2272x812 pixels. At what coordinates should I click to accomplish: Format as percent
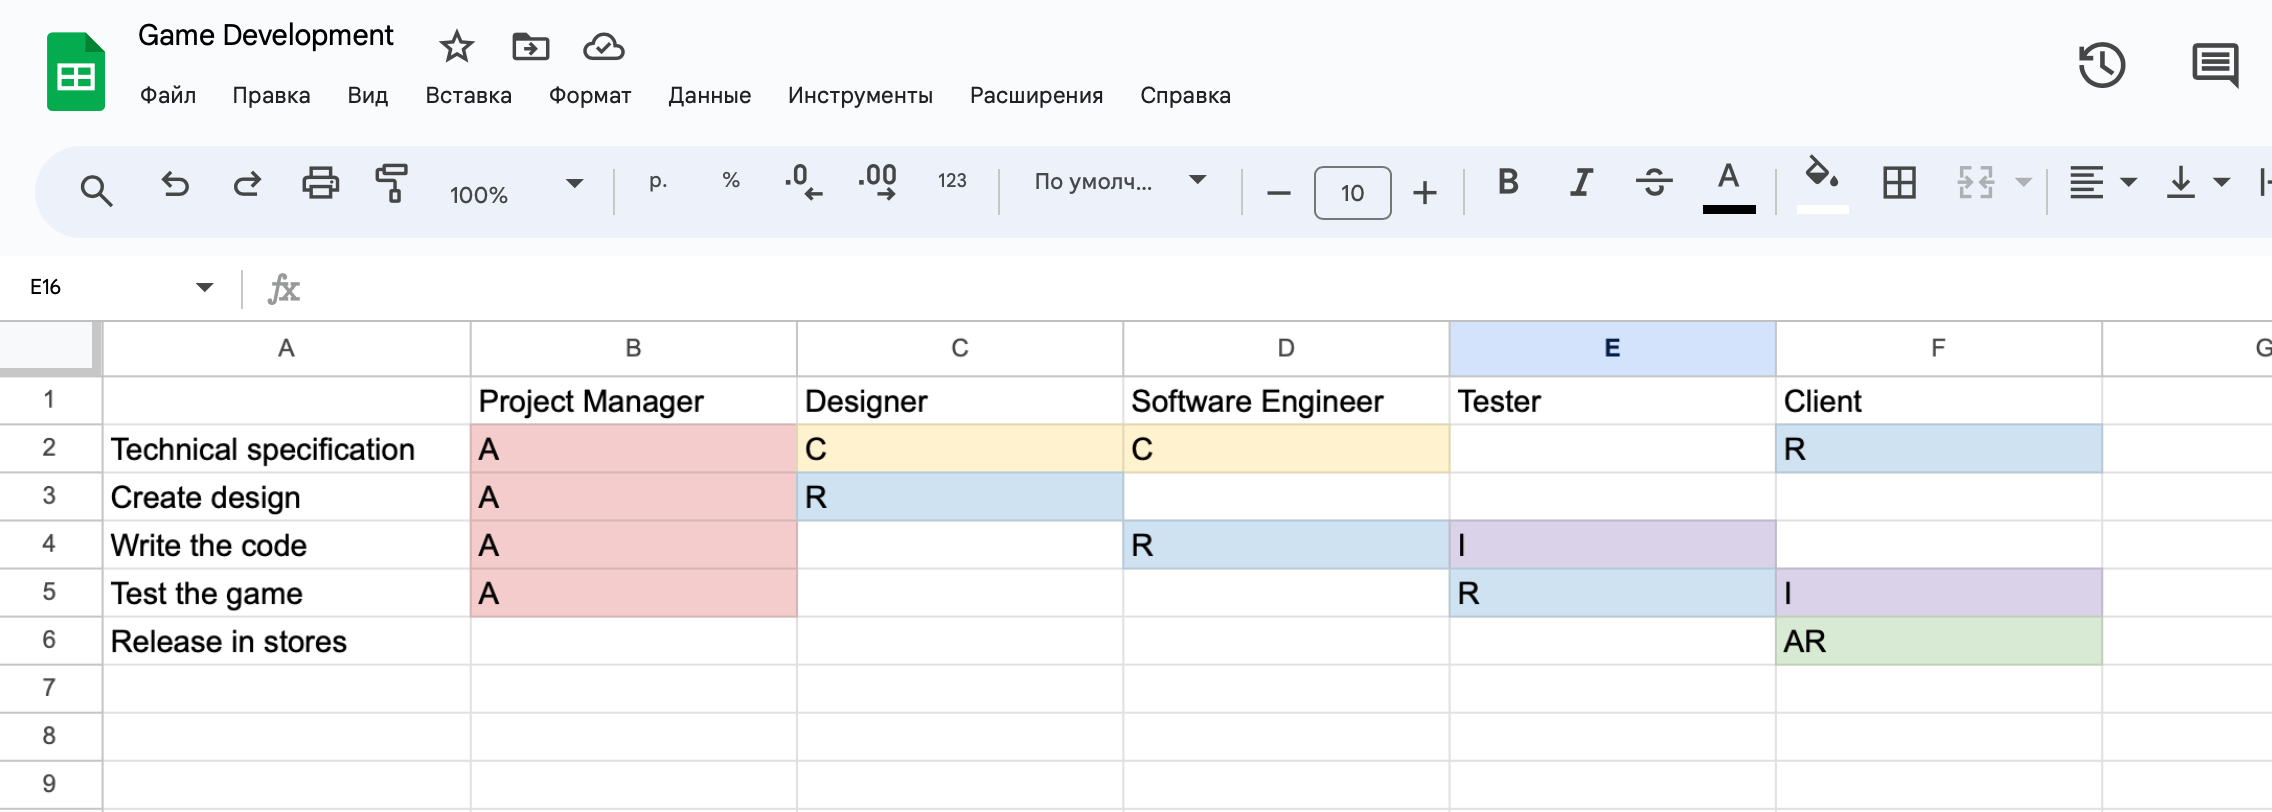(731, 181)
